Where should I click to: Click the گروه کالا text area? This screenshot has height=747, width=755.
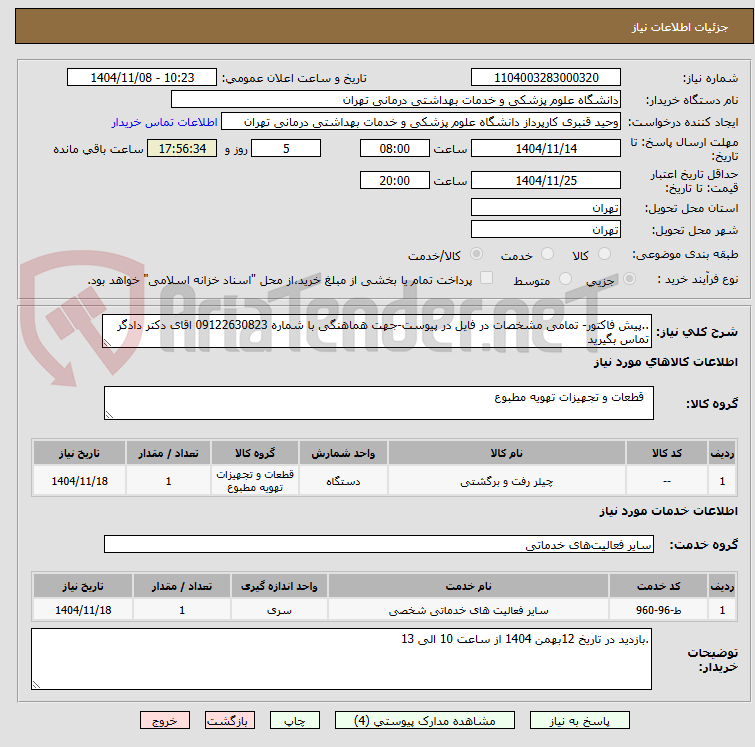(x=379, y=403)
